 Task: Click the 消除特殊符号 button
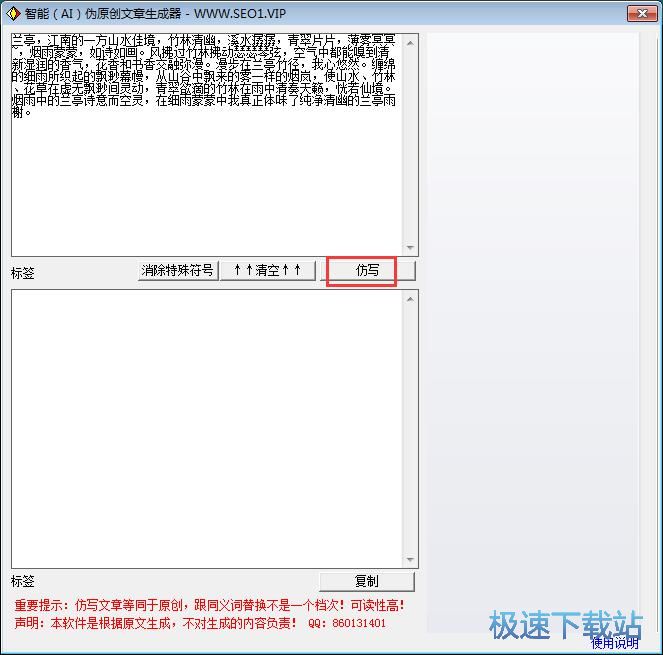178,271
